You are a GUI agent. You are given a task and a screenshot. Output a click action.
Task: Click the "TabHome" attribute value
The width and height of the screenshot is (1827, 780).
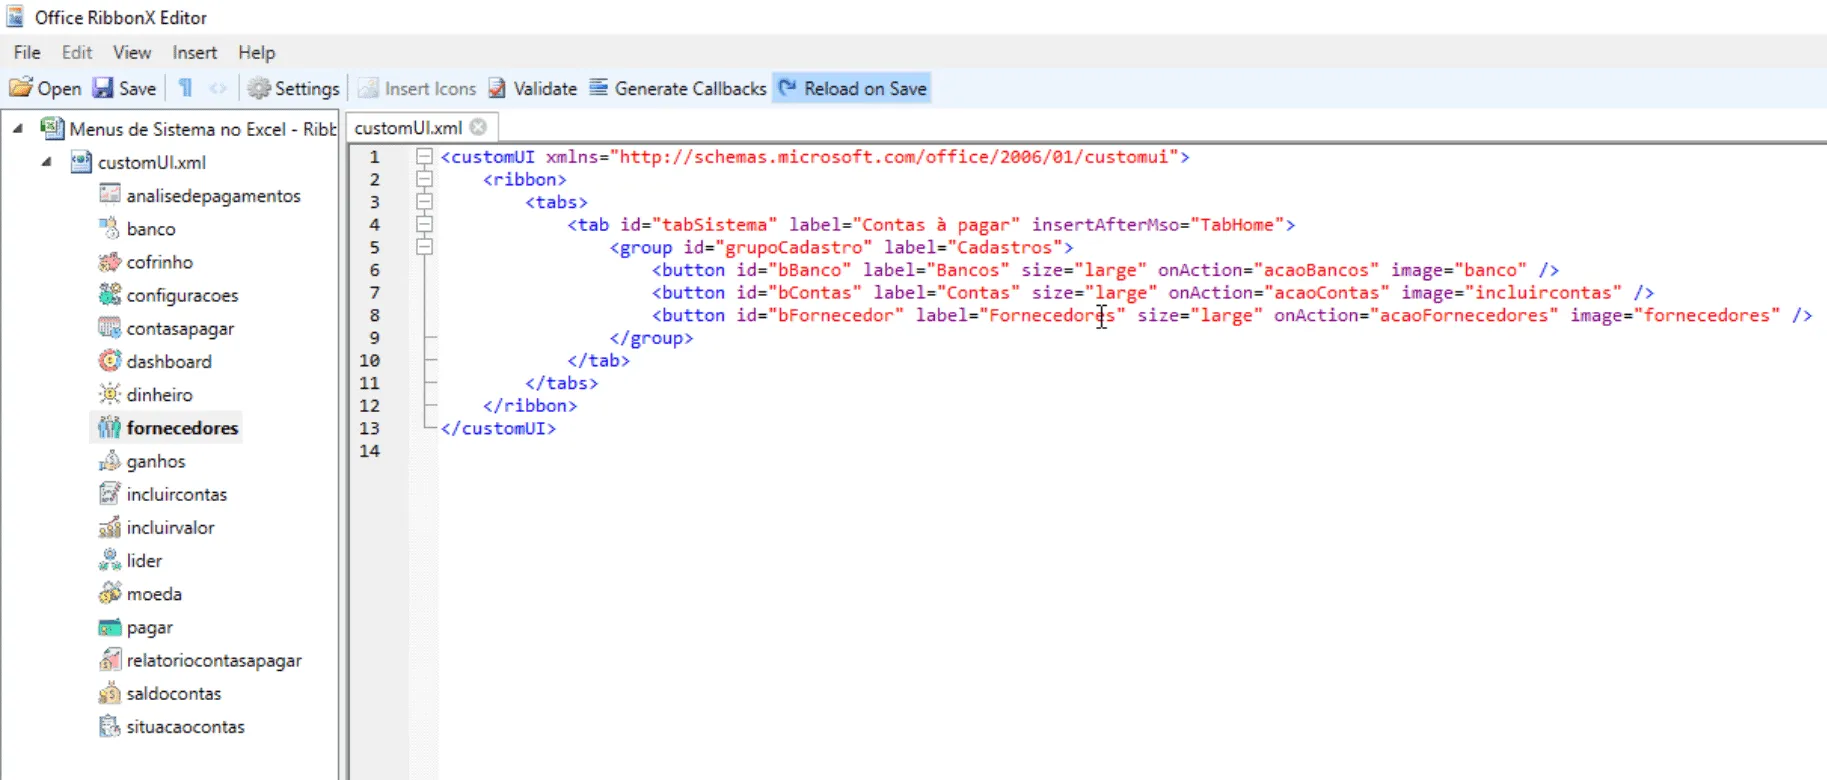[1237, 225]
